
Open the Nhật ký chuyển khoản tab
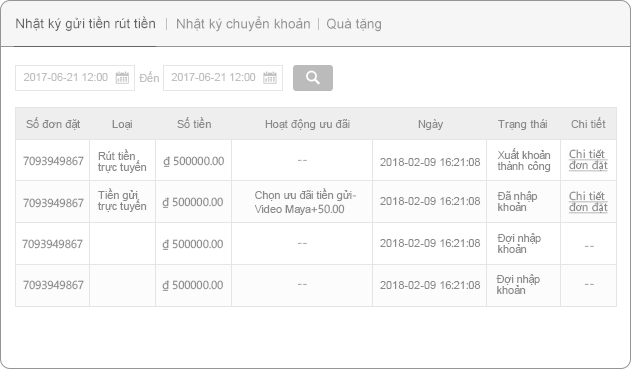(x=243, y=24)
